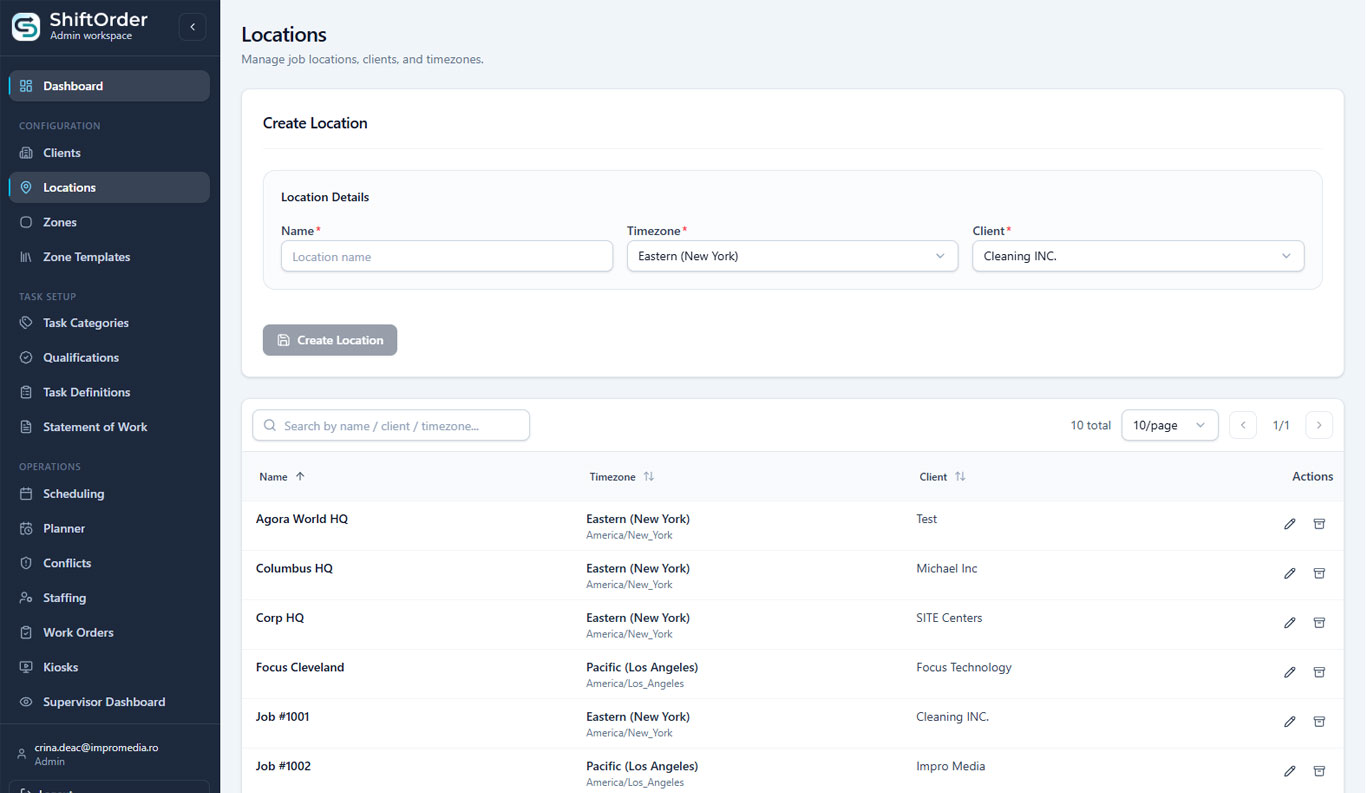
Task: Open Task Categories in the sidebar
Action: pyautogui.click(x=109, y=323)
